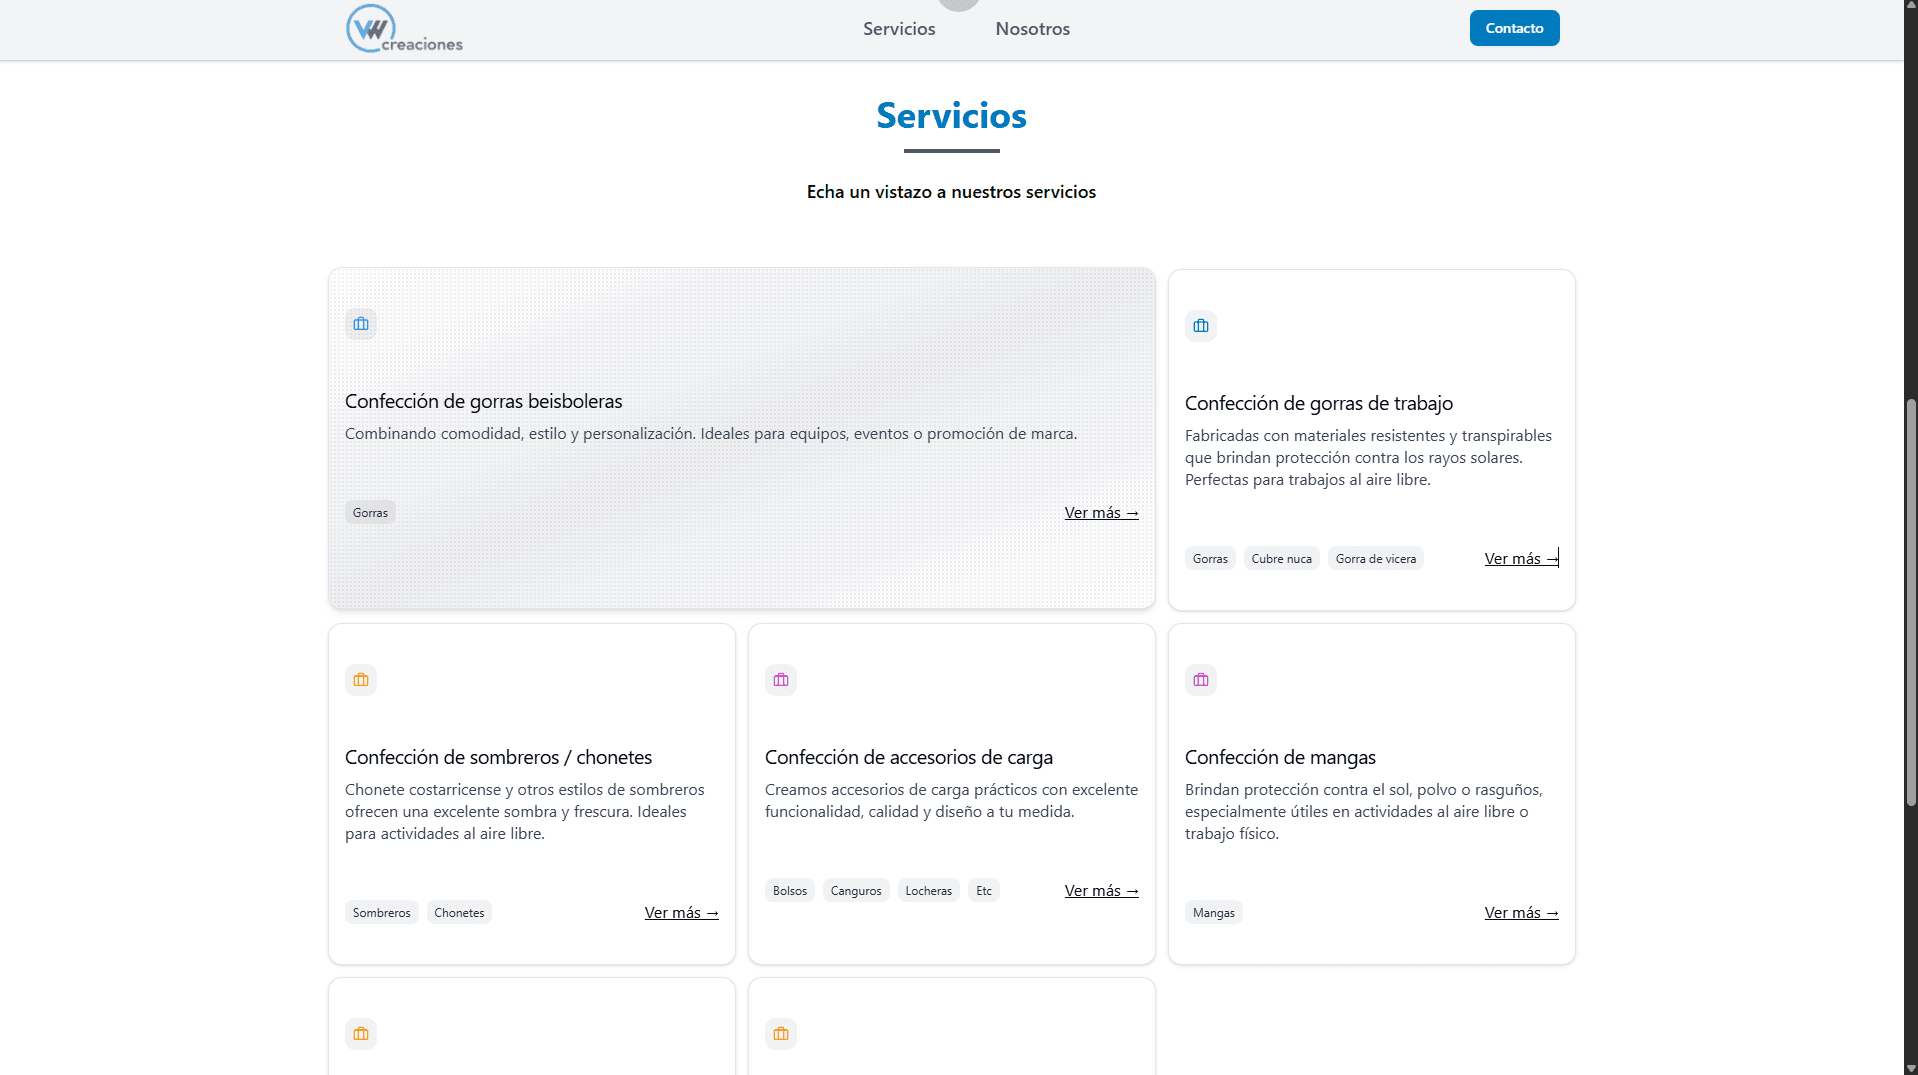Image resolution: width=1918 pixels, height=1075 pixels.
Task: Open the Servicios navigation item
Action: [x=899, y=29]
